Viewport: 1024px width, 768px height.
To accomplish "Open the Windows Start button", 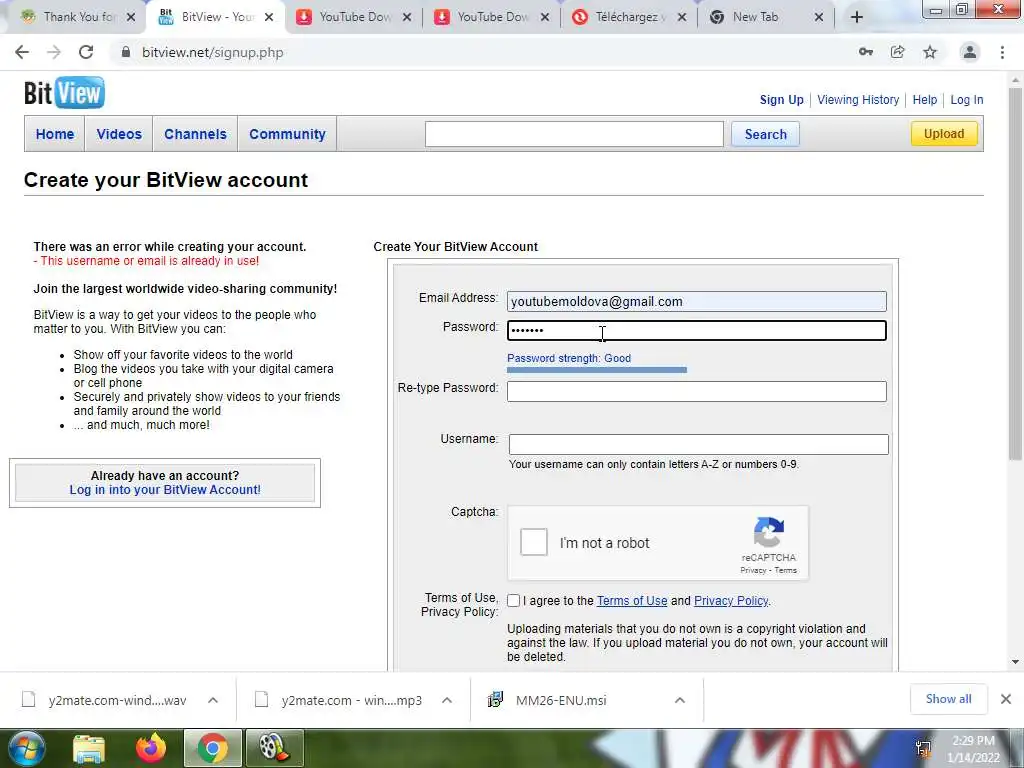I will coord(27,748).
